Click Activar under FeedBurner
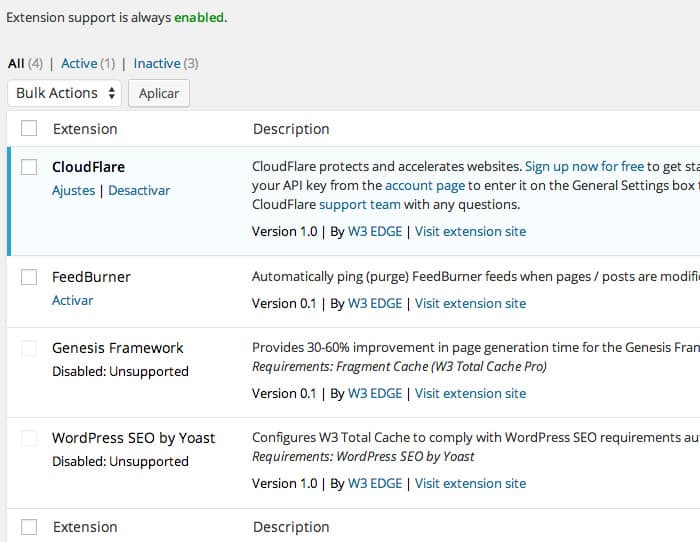700x542 pixels. pos(72,300)
